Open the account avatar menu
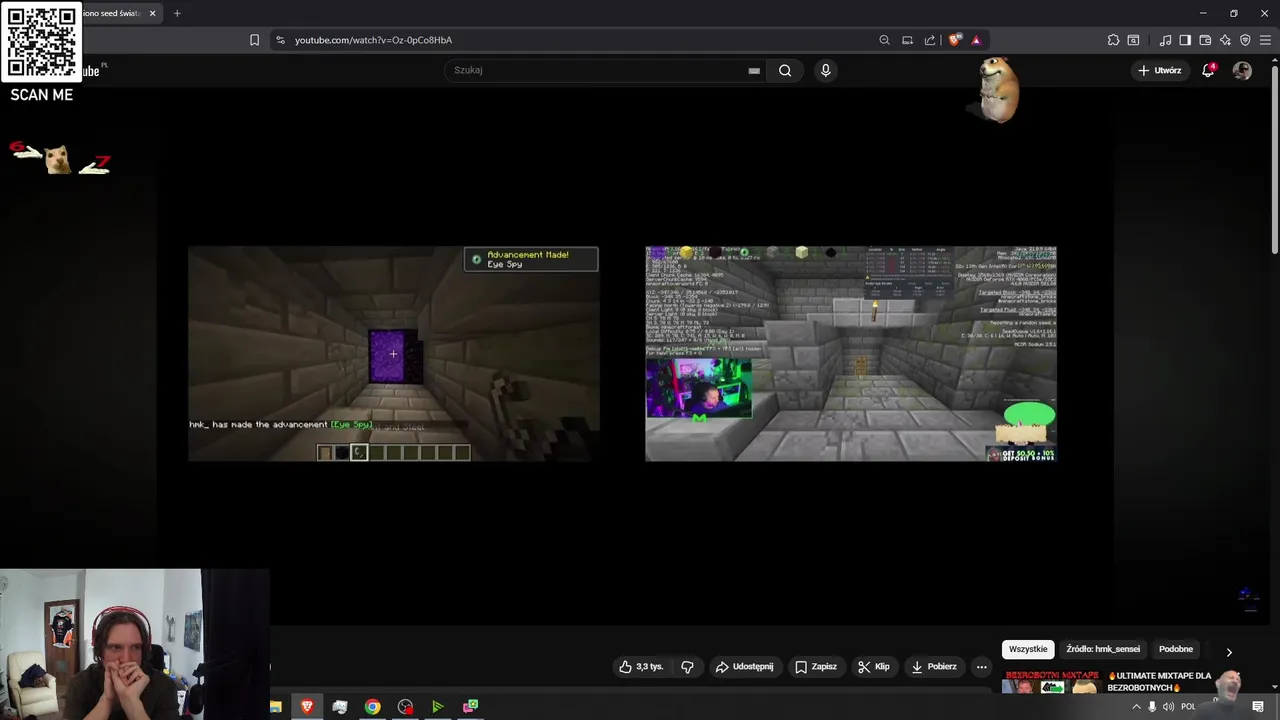1280x720 pixels. [1242, 70]
